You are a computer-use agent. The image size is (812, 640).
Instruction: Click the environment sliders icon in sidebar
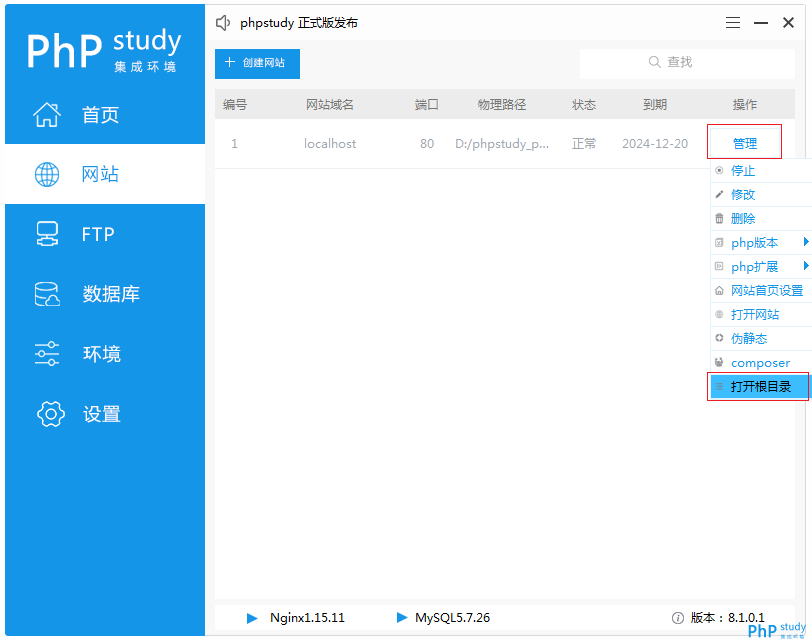pyautogui.click(x=47, y=354)
